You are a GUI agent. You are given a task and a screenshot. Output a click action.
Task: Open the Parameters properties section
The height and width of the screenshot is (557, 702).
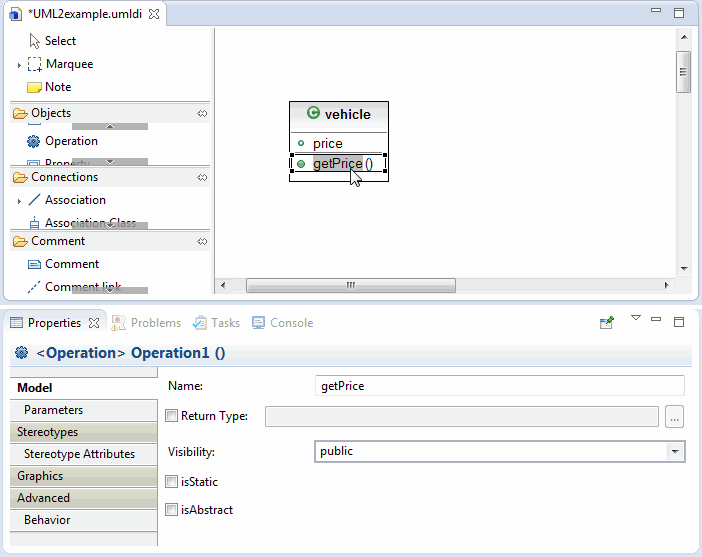tap(54, 410)
